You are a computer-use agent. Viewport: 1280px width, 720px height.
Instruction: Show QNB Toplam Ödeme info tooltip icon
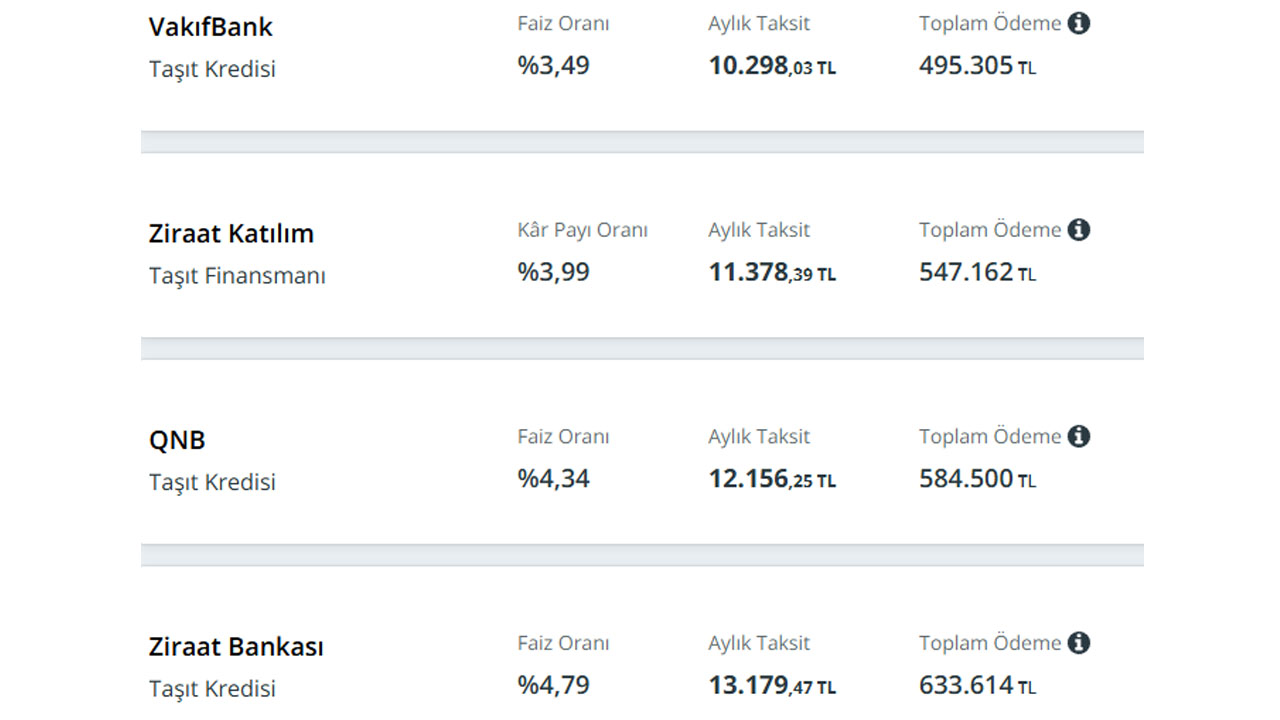click(1078, 437)
